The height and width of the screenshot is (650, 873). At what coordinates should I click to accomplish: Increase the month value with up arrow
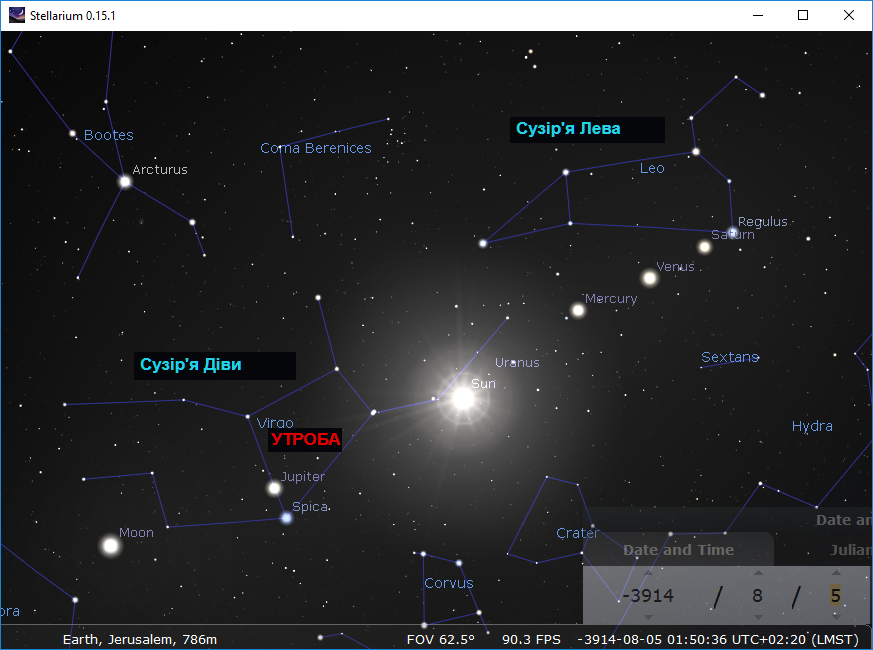758,573
